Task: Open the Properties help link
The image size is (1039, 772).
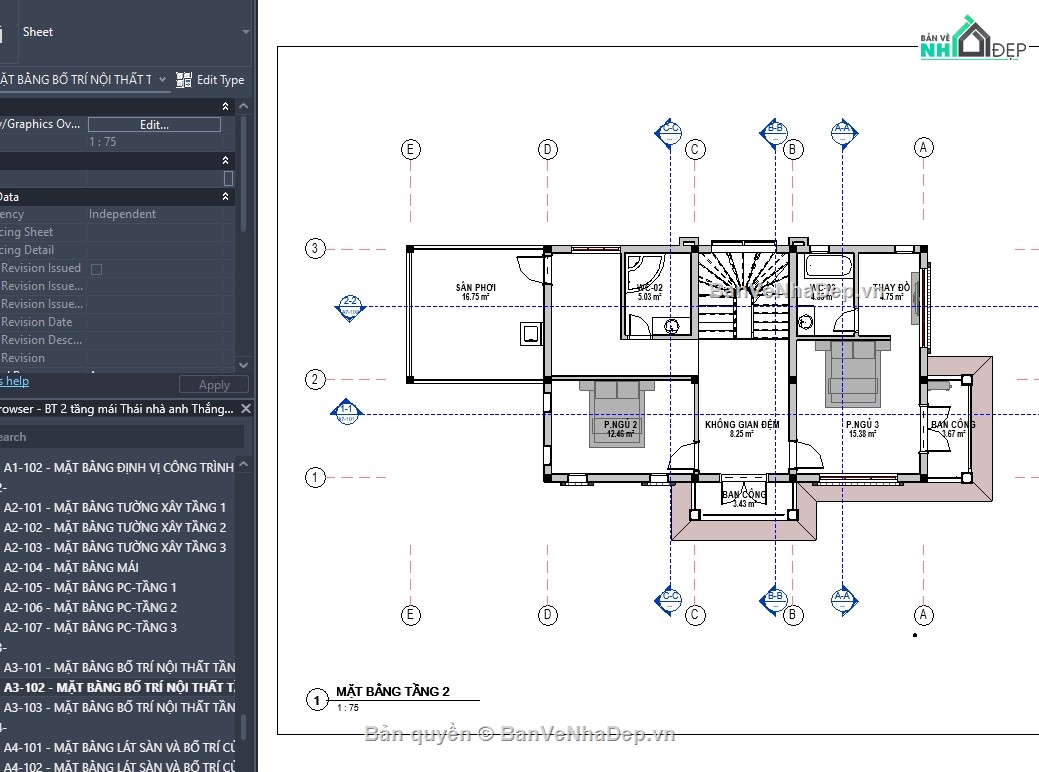Action: tap(15, 381)
